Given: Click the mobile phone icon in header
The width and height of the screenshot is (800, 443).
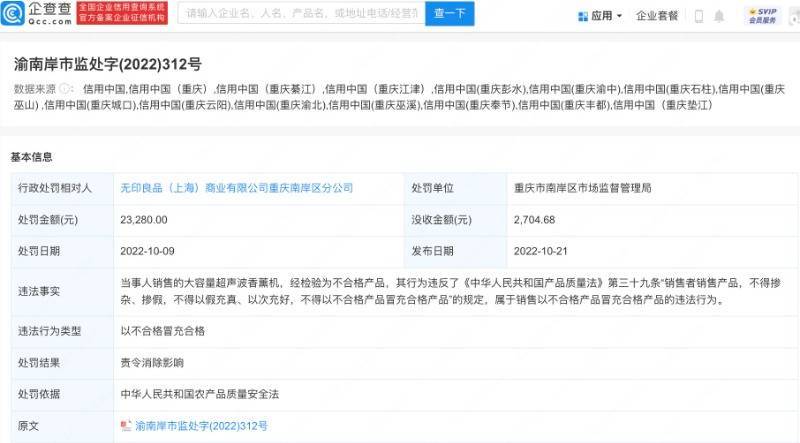Looking at the screenshot, I should tap(699, 16).
